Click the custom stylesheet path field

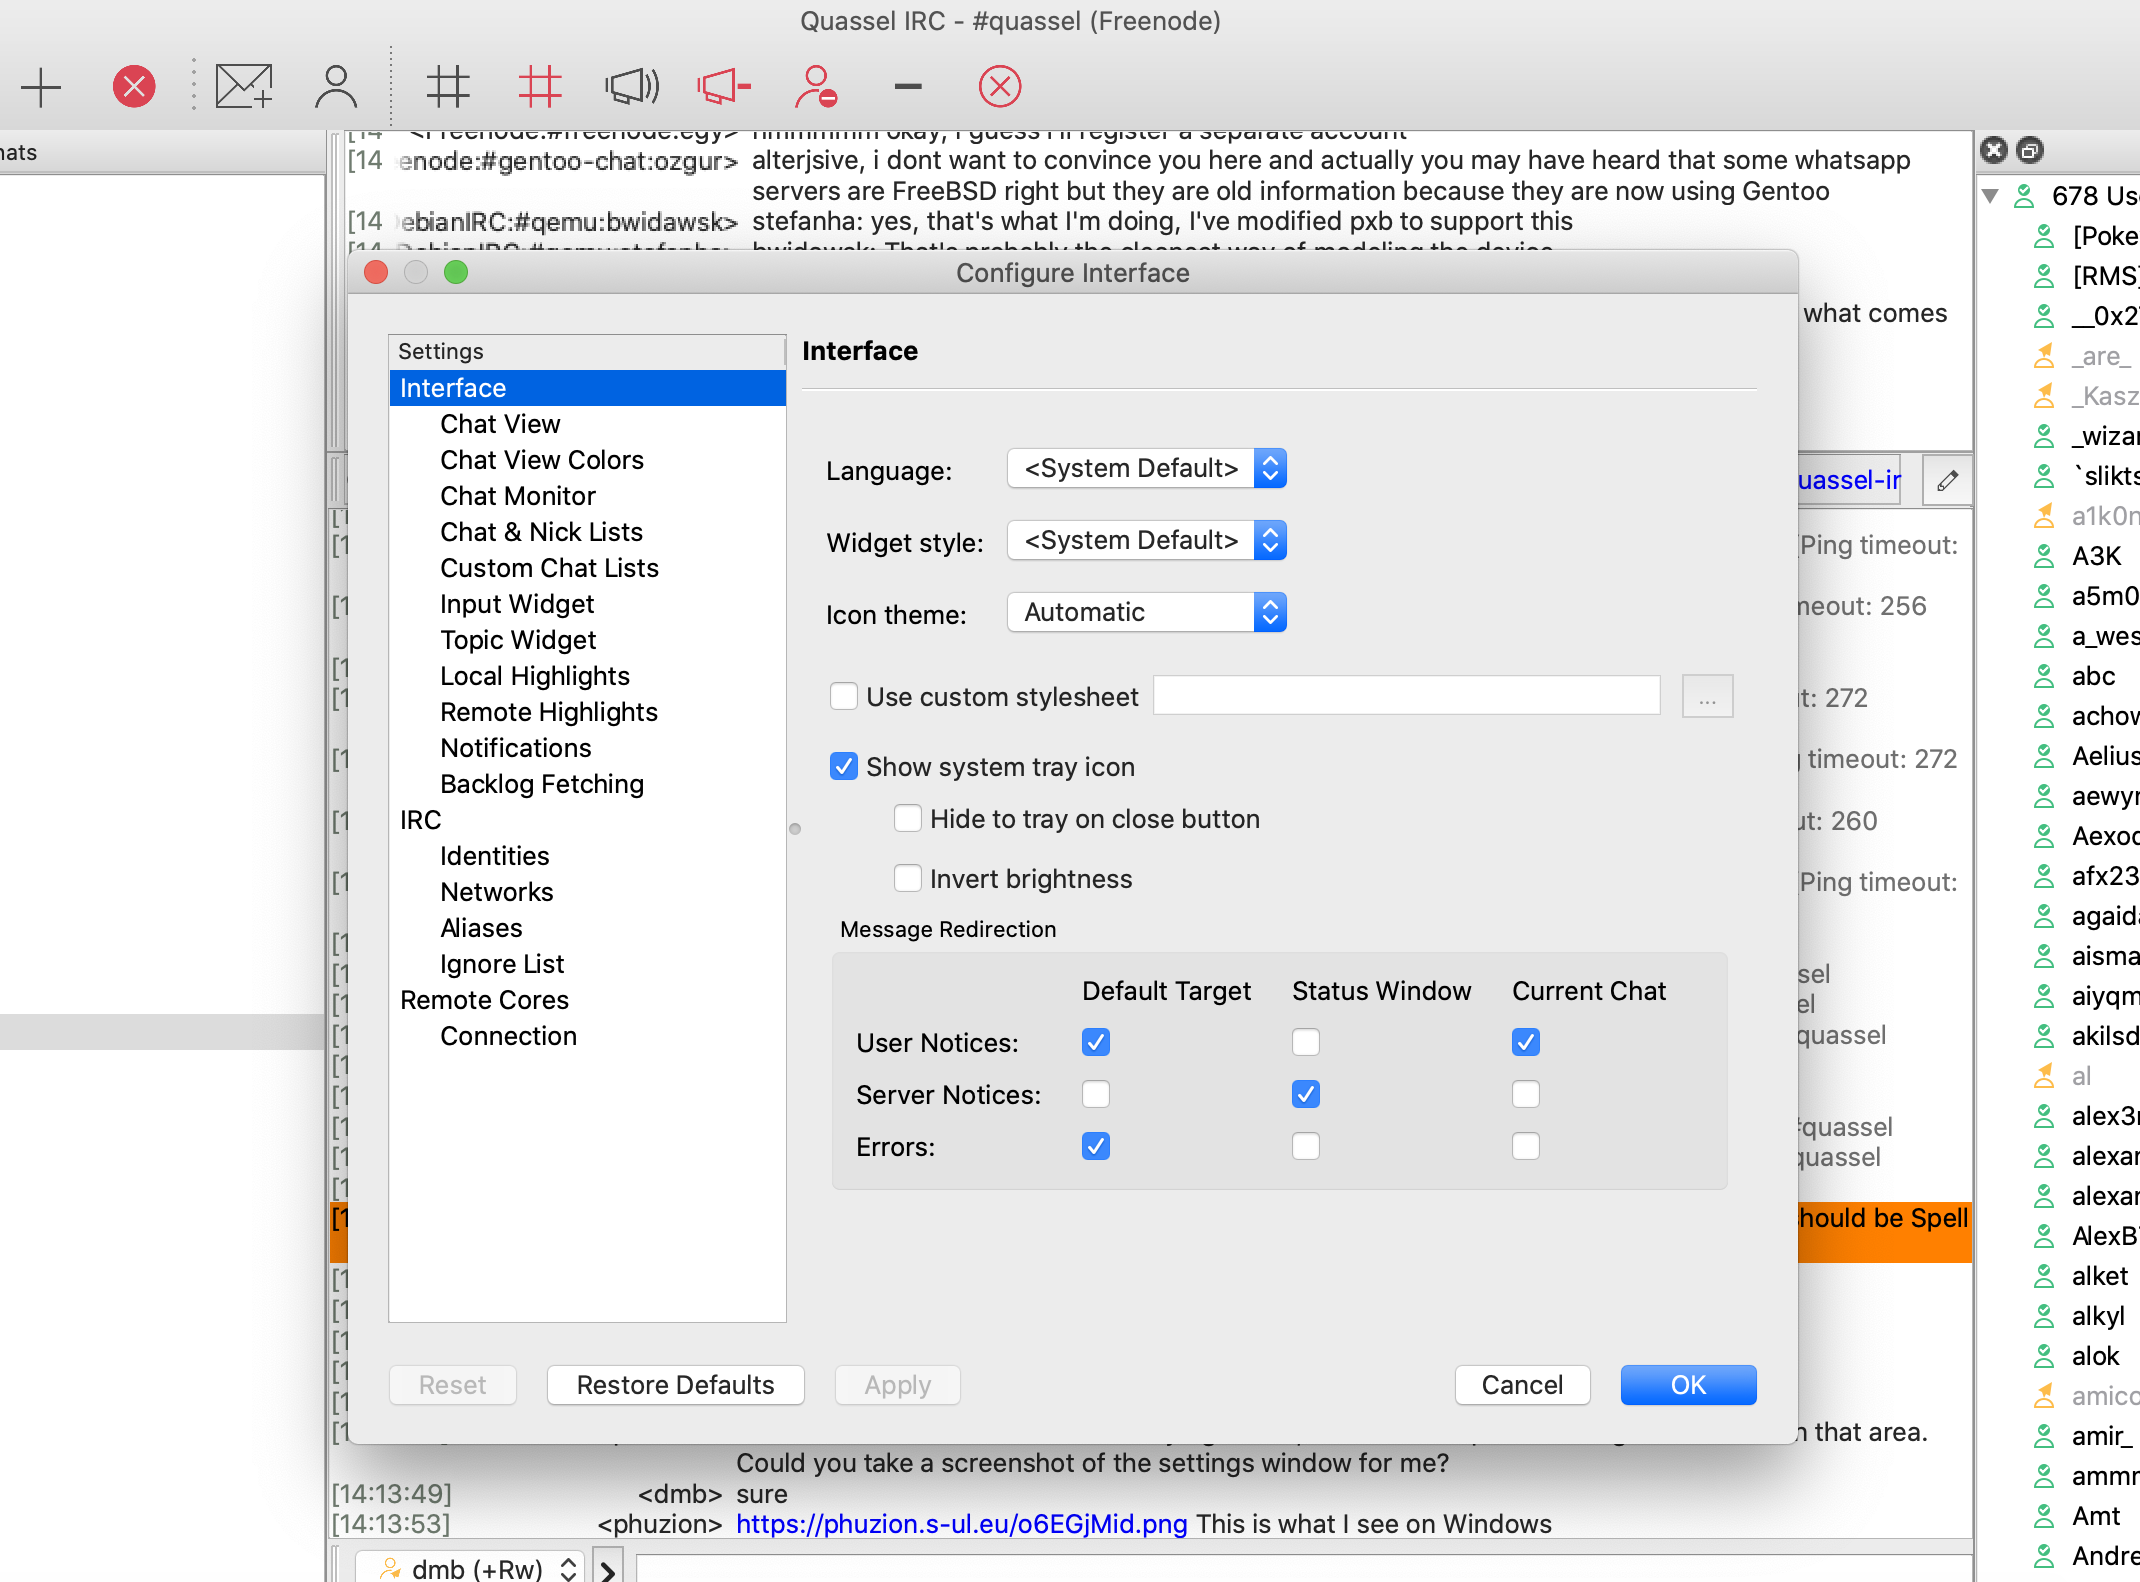point(1407,696)
